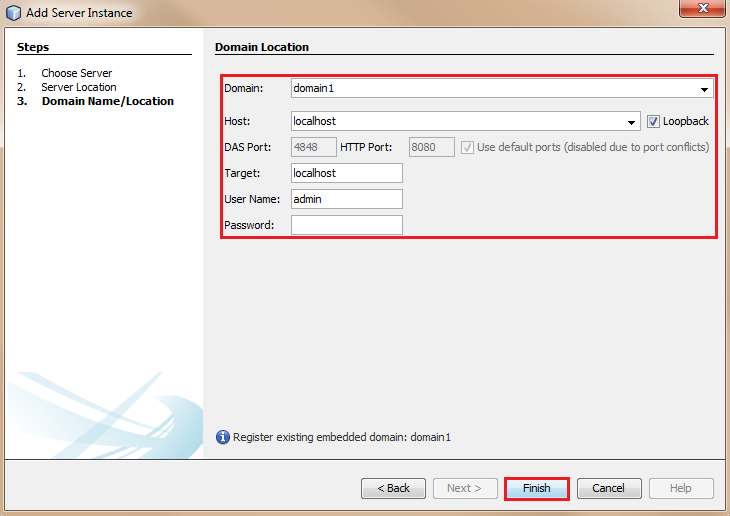This screenshot has width=730, height=516.
Task: Click the Add Server Instance cube icon
Action: [x=14, y=13]
